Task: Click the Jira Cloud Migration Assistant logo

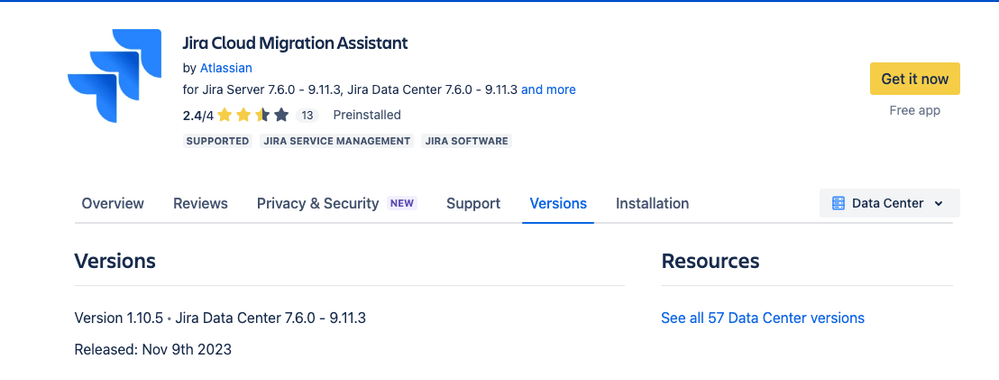Action: click(x=115, y=75)
